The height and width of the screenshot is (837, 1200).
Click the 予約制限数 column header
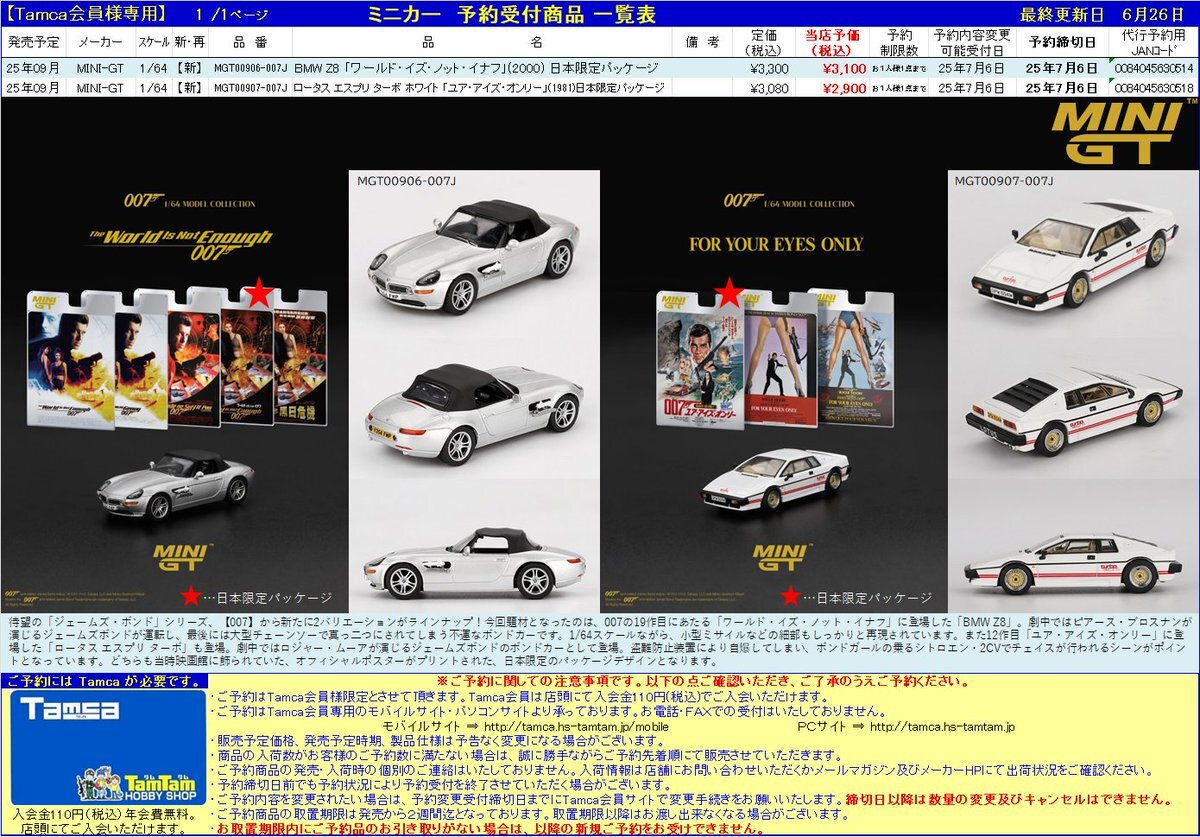point(899,43)
